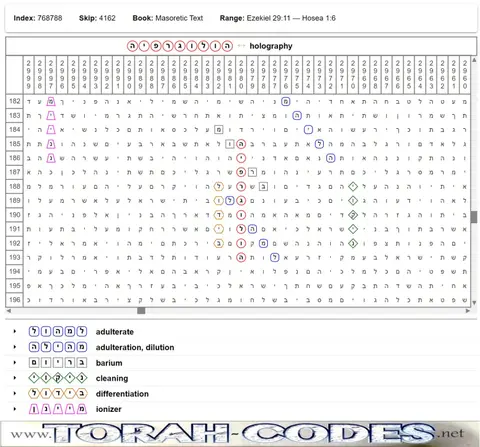Image resolution: width=480 pixels, height=447 pixels.
Task: Click column header 29960
Action: point(465,75)
